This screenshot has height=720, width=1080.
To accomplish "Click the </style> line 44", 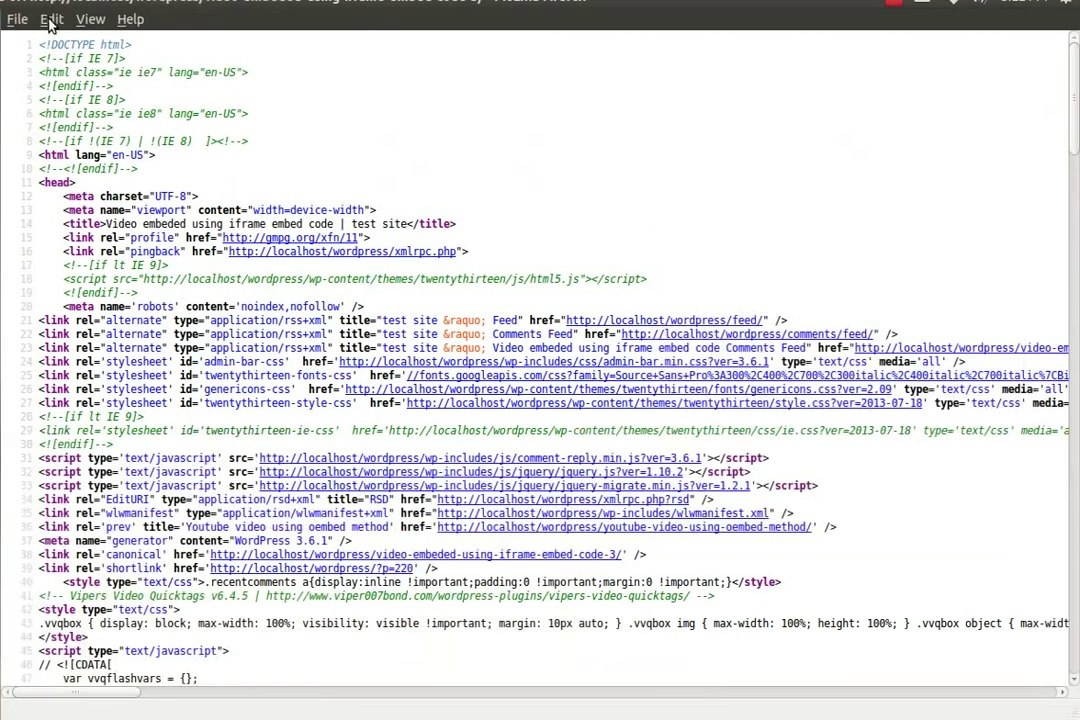I will click(63, 637).
